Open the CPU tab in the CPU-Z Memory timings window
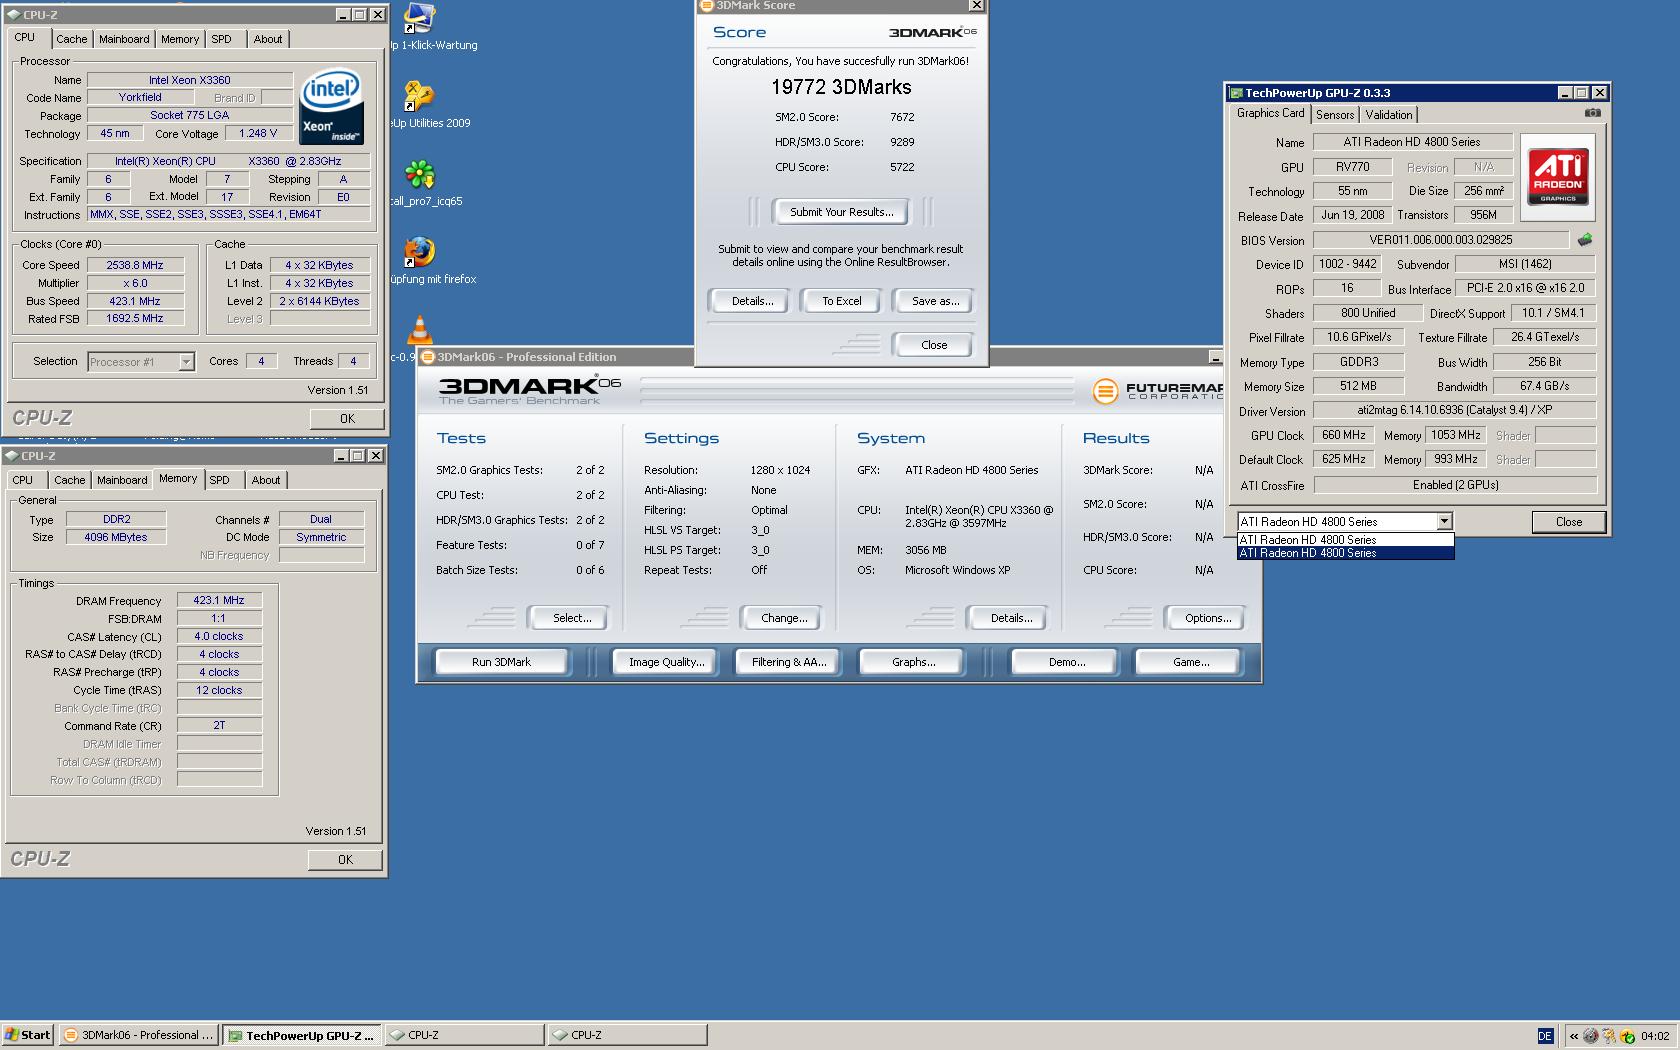Screen dimensions: 1680x1050 pos(23,480)
